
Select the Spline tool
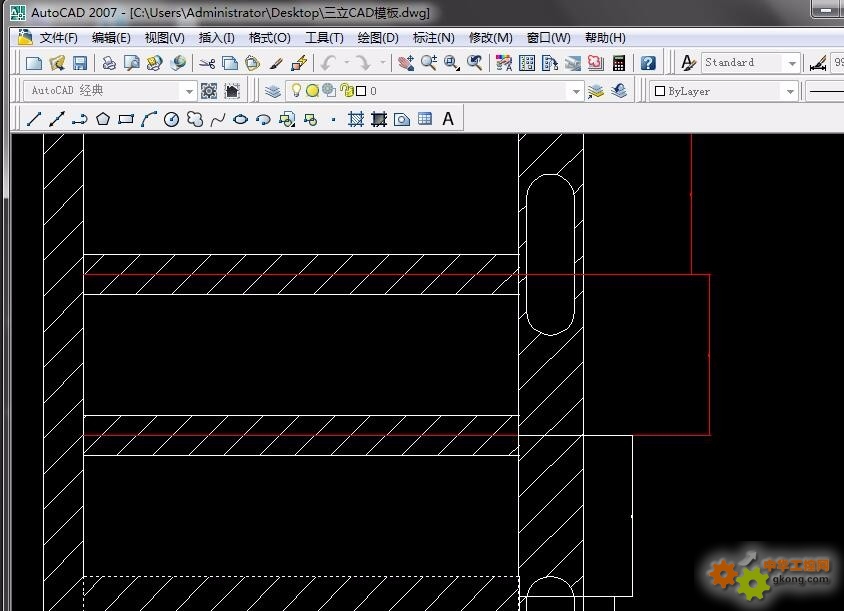click(217, 119)
